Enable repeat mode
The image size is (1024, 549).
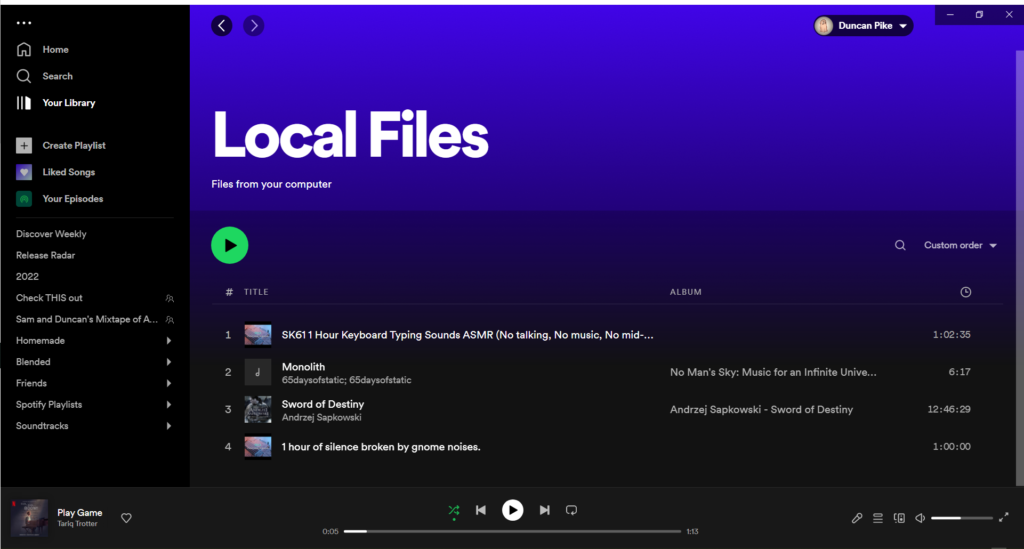click(x=572, y=510)
